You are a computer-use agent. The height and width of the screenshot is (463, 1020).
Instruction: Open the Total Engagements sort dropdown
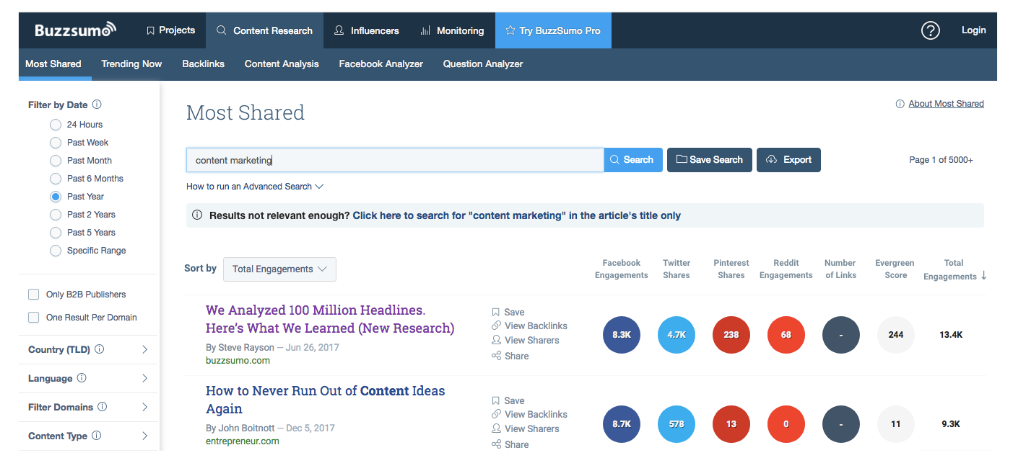click(x=280, y=269)
